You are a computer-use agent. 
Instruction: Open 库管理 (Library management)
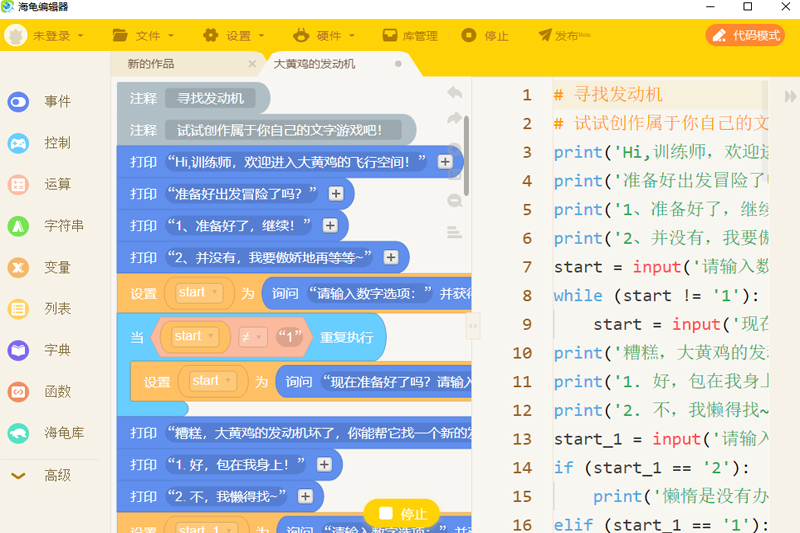(x=410, y=36)
